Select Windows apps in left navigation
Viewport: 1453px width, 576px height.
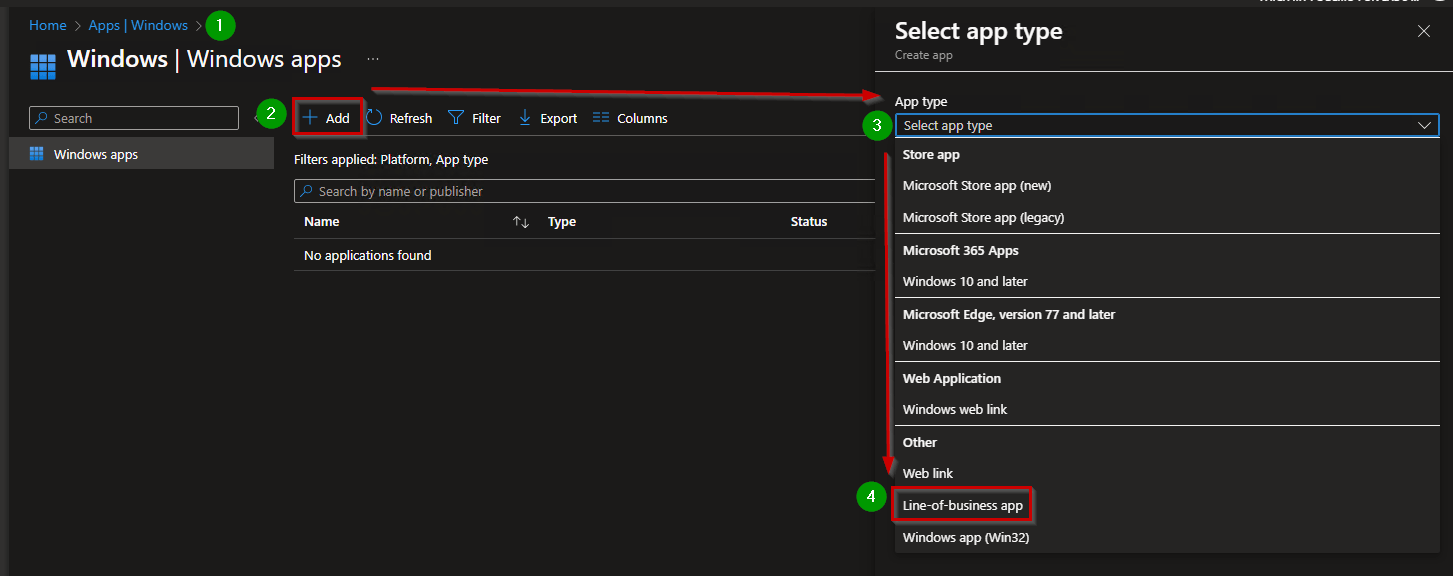pyautogui.click(x=141, y=154)
